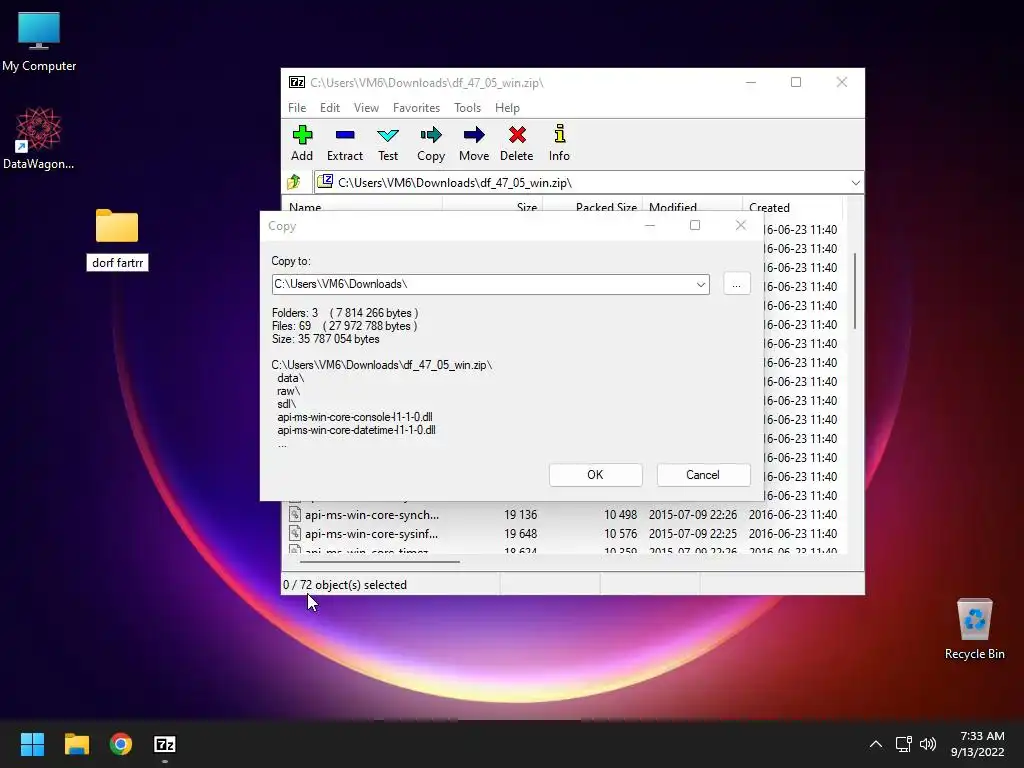Click the 7-Zip title bar app icon
1024x768 pixels.
(296, 82)
